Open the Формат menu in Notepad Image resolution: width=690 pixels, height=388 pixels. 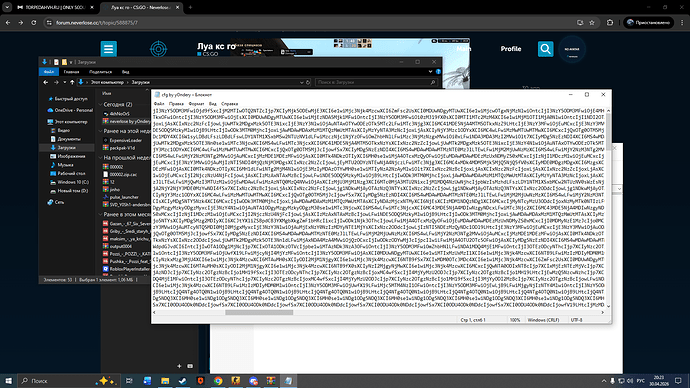(x=196, y=104)
